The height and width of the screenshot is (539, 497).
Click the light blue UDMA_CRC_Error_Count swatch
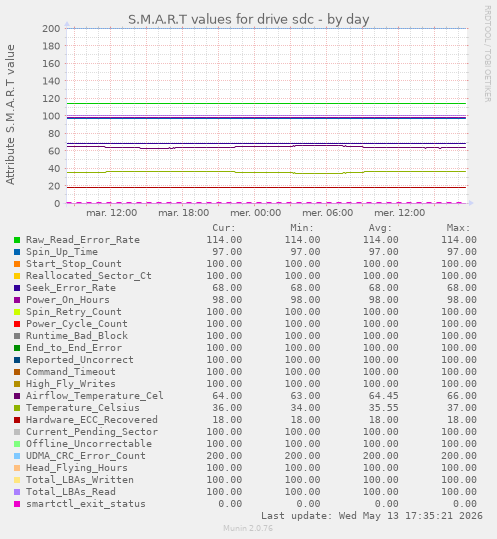pos(17,456)
